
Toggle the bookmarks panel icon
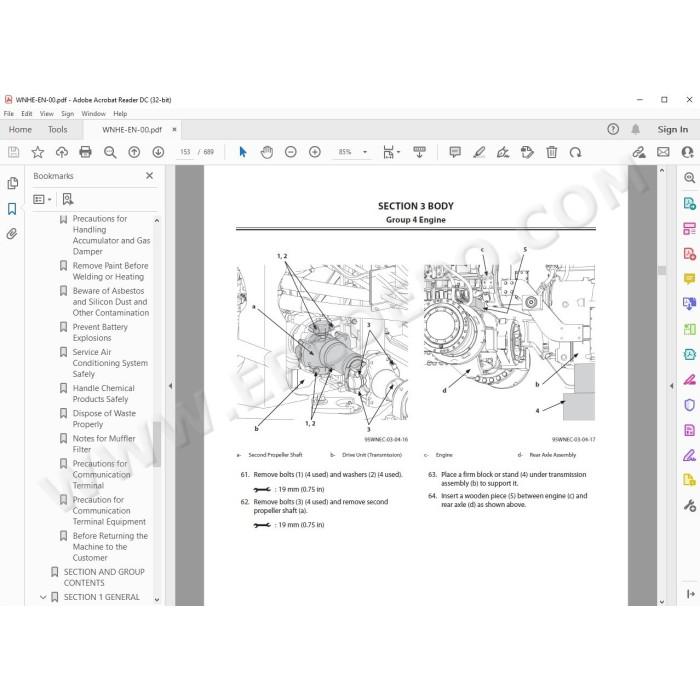click(12, 208)
